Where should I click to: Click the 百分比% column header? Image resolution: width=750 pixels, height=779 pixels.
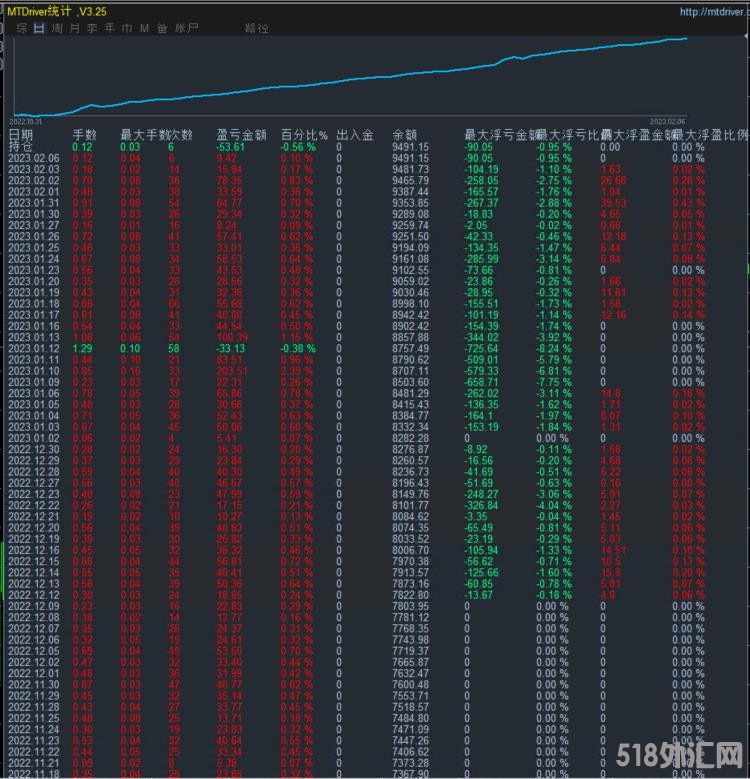[303, 134]
